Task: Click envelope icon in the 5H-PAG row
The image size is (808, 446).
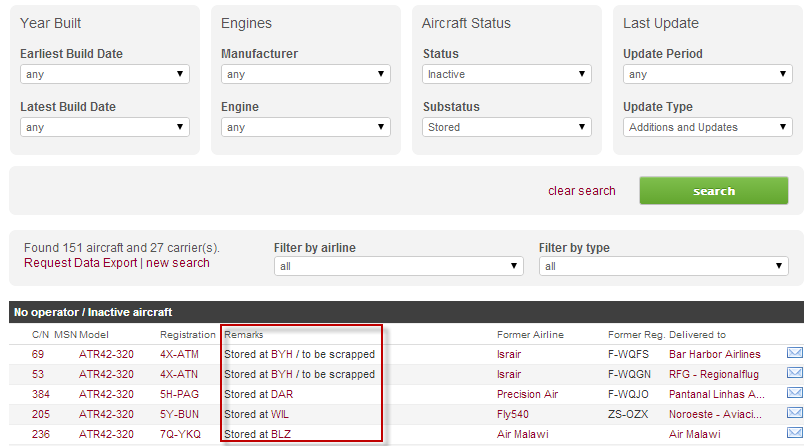Action: 795,394
